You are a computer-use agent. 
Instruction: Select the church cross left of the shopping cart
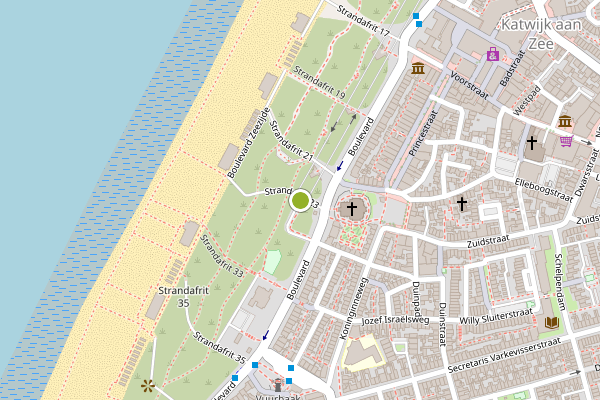click(532, 142)
